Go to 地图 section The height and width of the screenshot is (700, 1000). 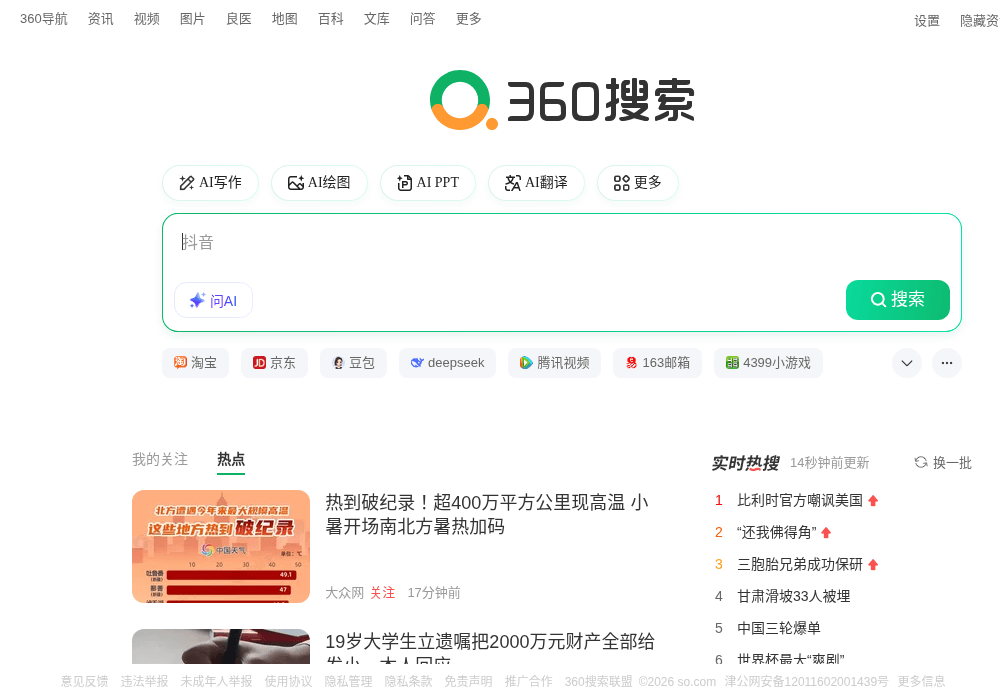[x=284, y=19]
